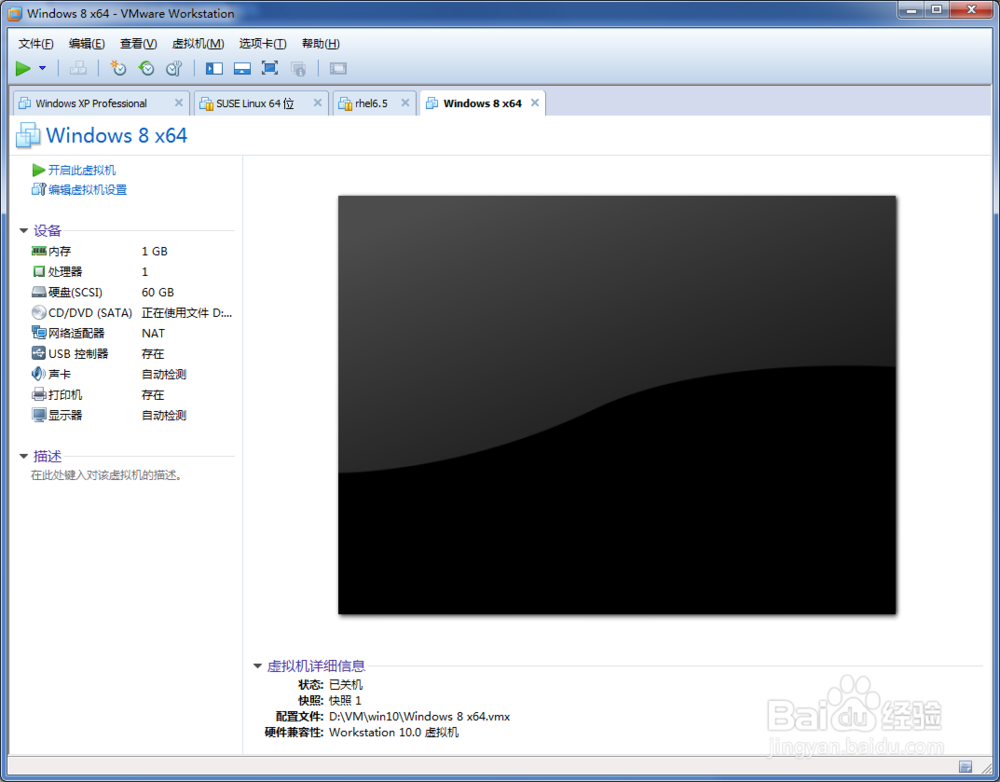The width and height of the screenshot is (1000, 782).
Task: Open the snapshot manager toolbar icon
Action: click(x=174, y=68)
